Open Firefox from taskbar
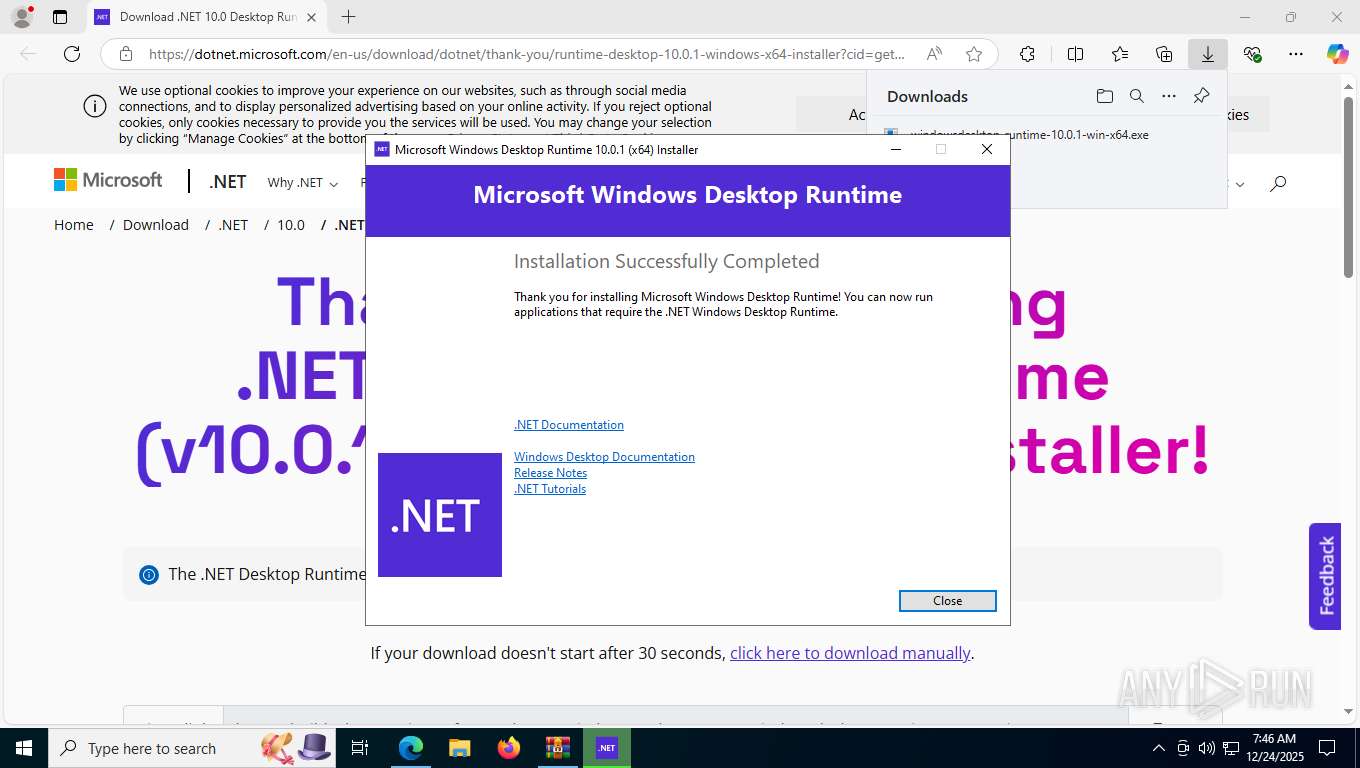The image size is (1360, 768). (x=508, y=748)
